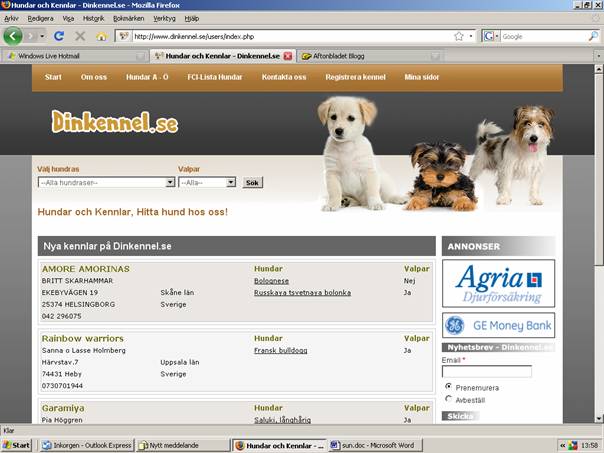Image resolution: width=604 pixels, height=453 pixels.
Task: Switch to Inkorgen - Outlook Express in taskbar
Action: click(x=87, y=445)
